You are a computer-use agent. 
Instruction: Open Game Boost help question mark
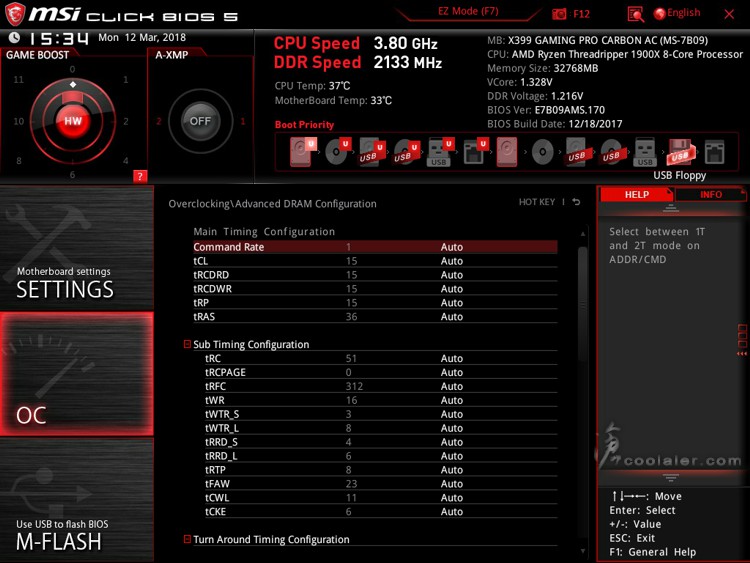tap(140, 176)
